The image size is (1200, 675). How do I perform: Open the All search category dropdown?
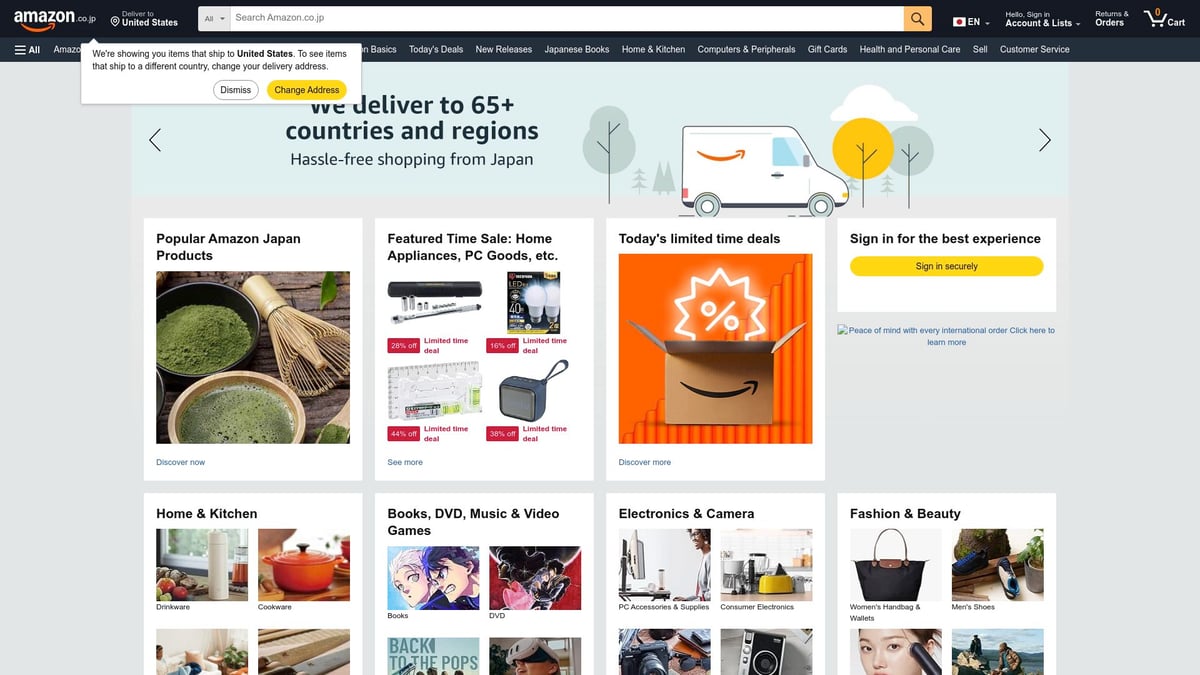tap(214, 19)
